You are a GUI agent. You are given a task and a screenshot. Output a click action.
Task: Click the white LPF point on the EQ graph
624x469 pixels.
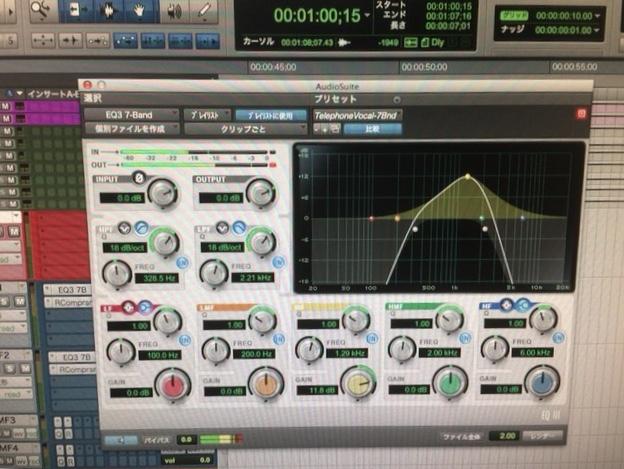click(x=485, y=229)
